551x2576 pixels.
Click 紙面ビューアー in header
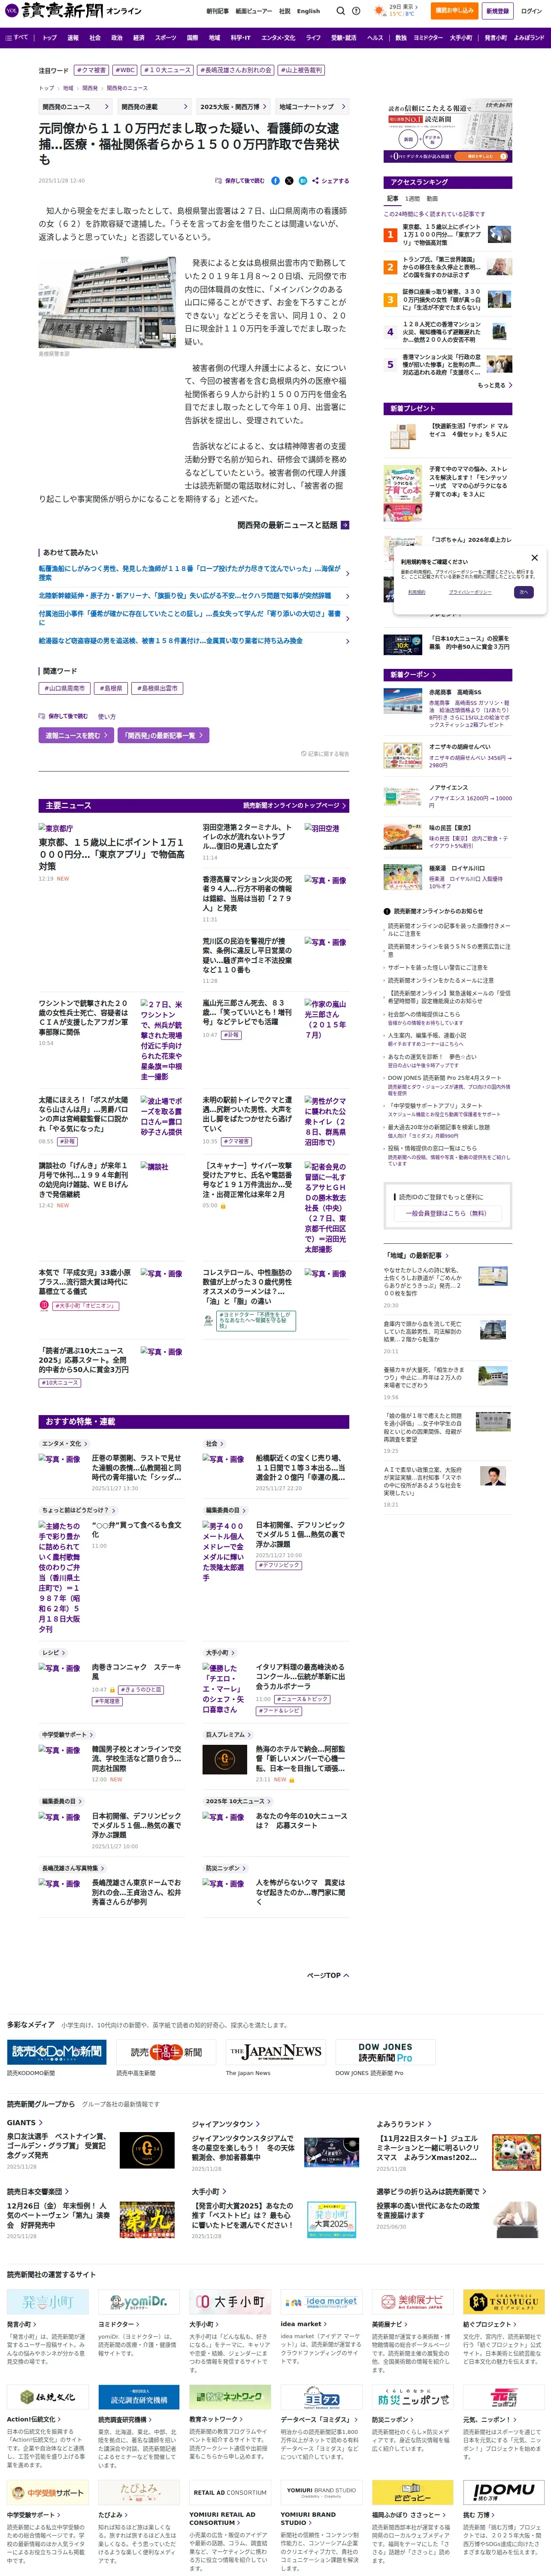click(254, 11)
